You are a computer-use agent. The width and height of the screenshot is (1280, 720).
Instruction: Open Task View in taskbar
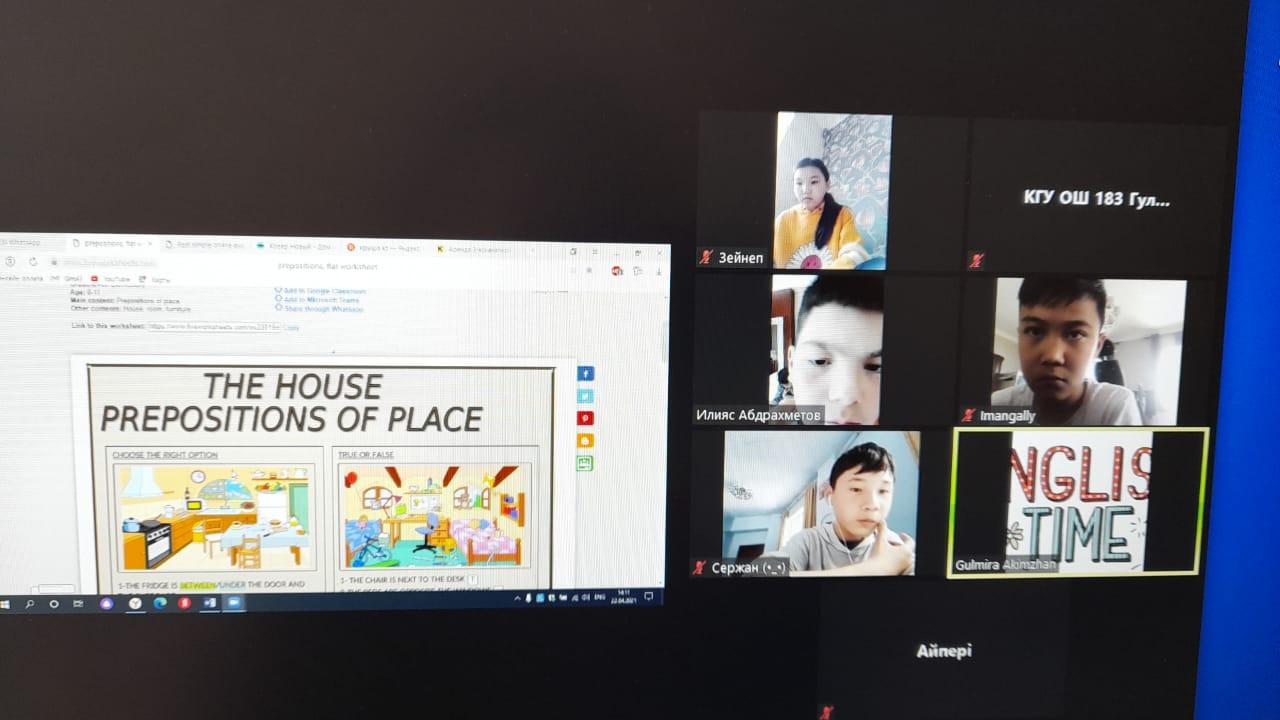coord(78,604)
